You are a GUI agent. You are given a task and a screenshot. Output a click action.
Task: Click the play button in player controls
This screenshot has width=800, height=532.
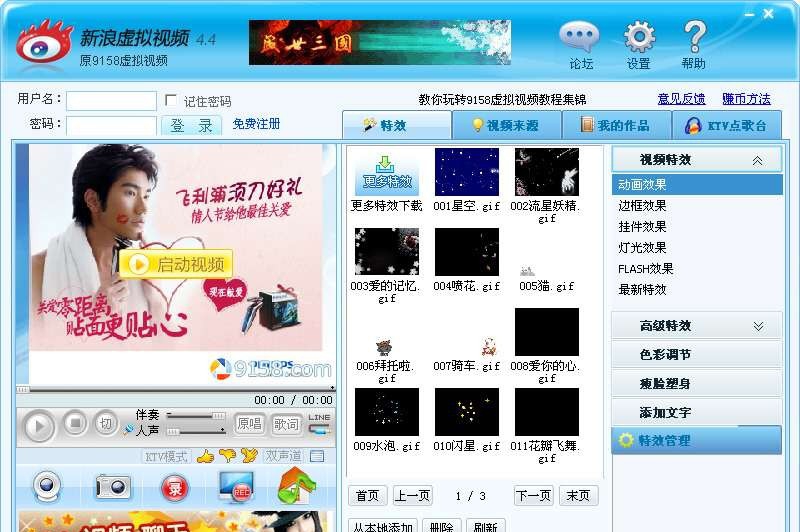[38, 425]
